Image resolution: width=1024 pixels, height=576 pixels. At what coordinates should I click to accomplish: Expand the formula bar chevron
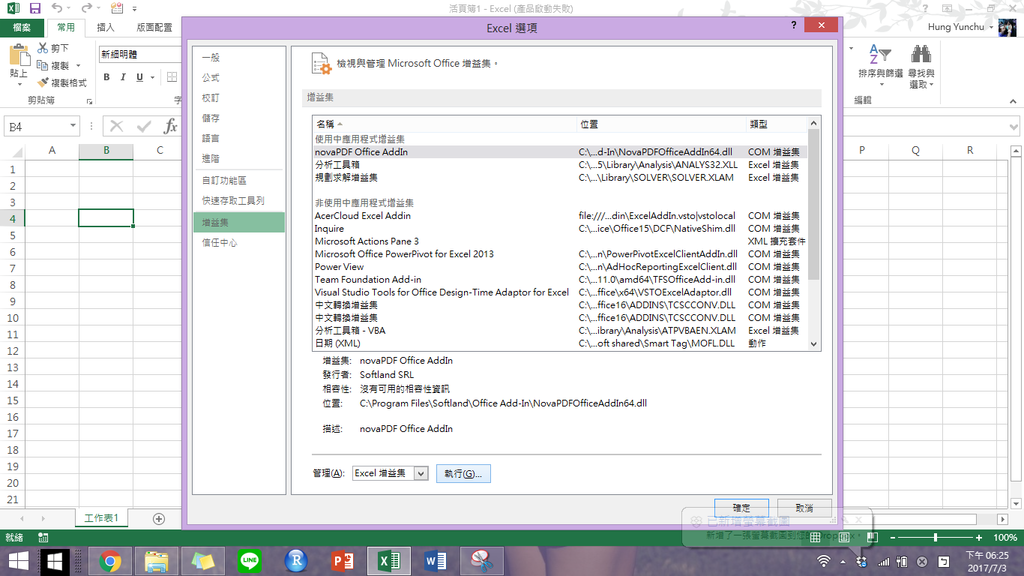point(1014,126)
